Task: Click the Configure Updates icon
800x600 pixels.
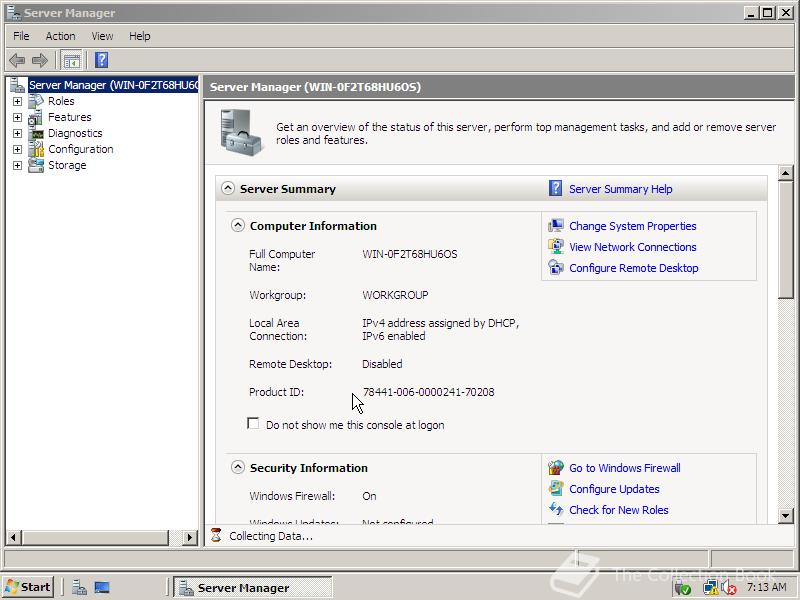Action: pyautogui.click(x=556, y=488)
